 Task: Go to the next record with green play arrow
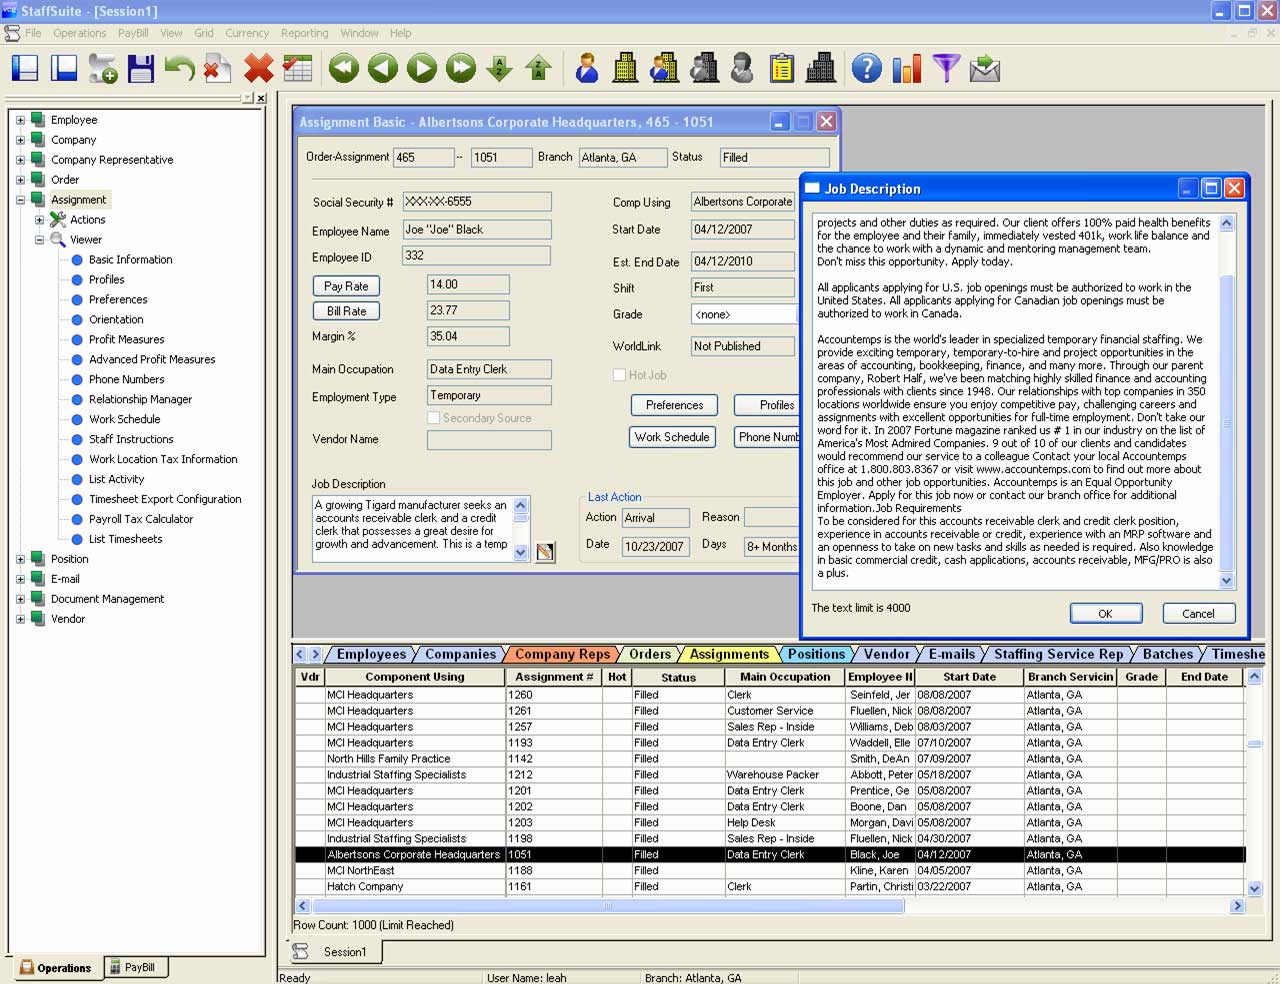421,68
